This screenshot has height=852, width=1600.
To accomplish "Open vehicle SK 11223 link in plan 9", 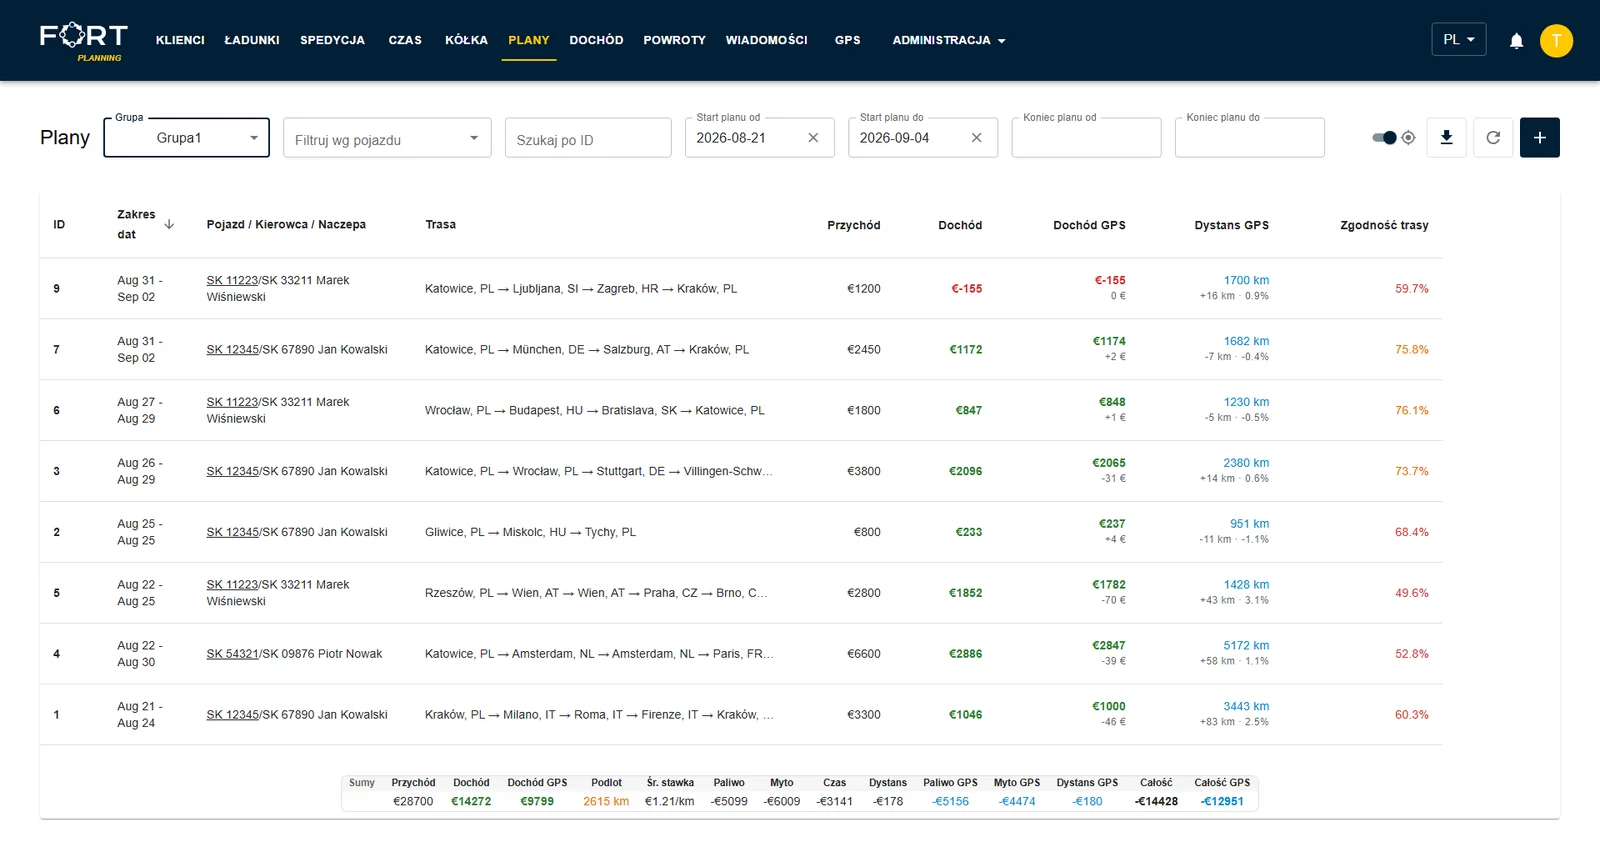I will pos(232,281).
